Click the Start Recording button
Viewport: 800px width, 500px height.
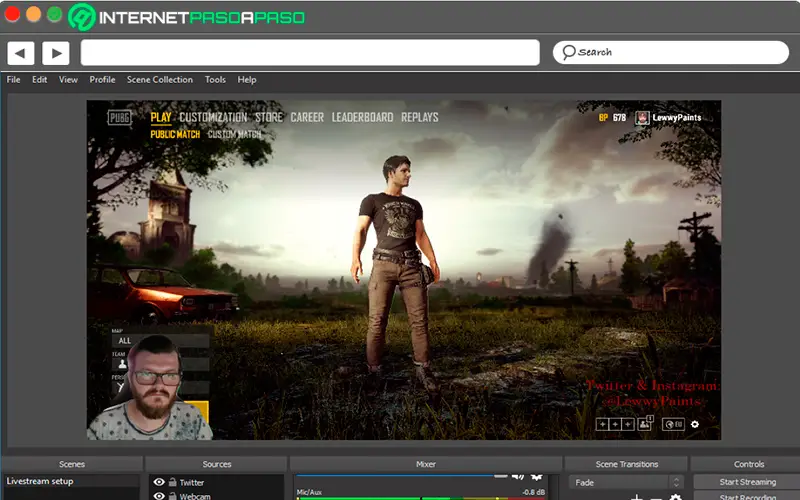pyautogui.click(x=747, y=496)
